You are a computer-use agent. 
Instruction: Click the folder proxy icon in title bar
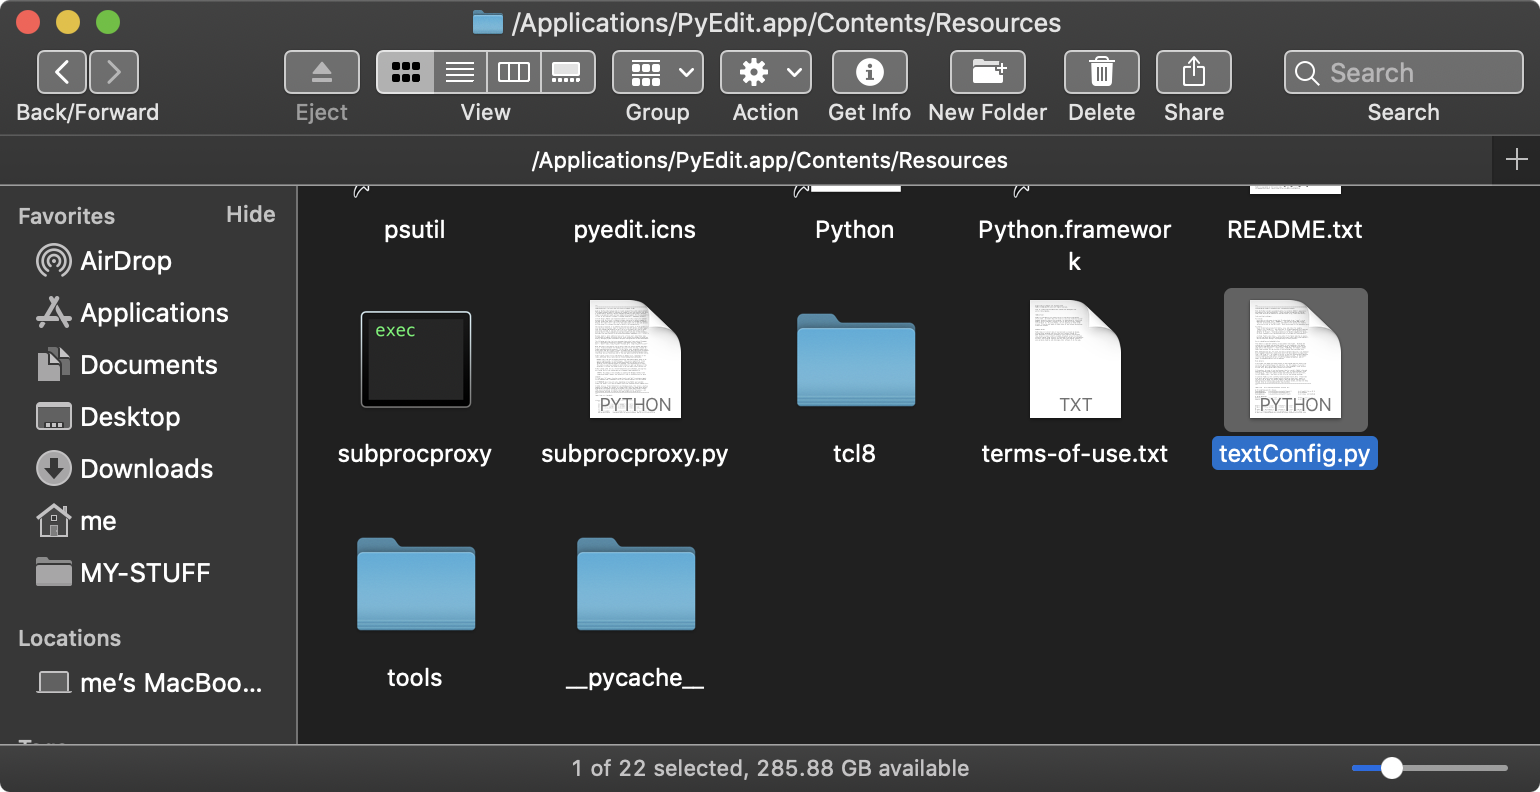(x=488, y=23)
